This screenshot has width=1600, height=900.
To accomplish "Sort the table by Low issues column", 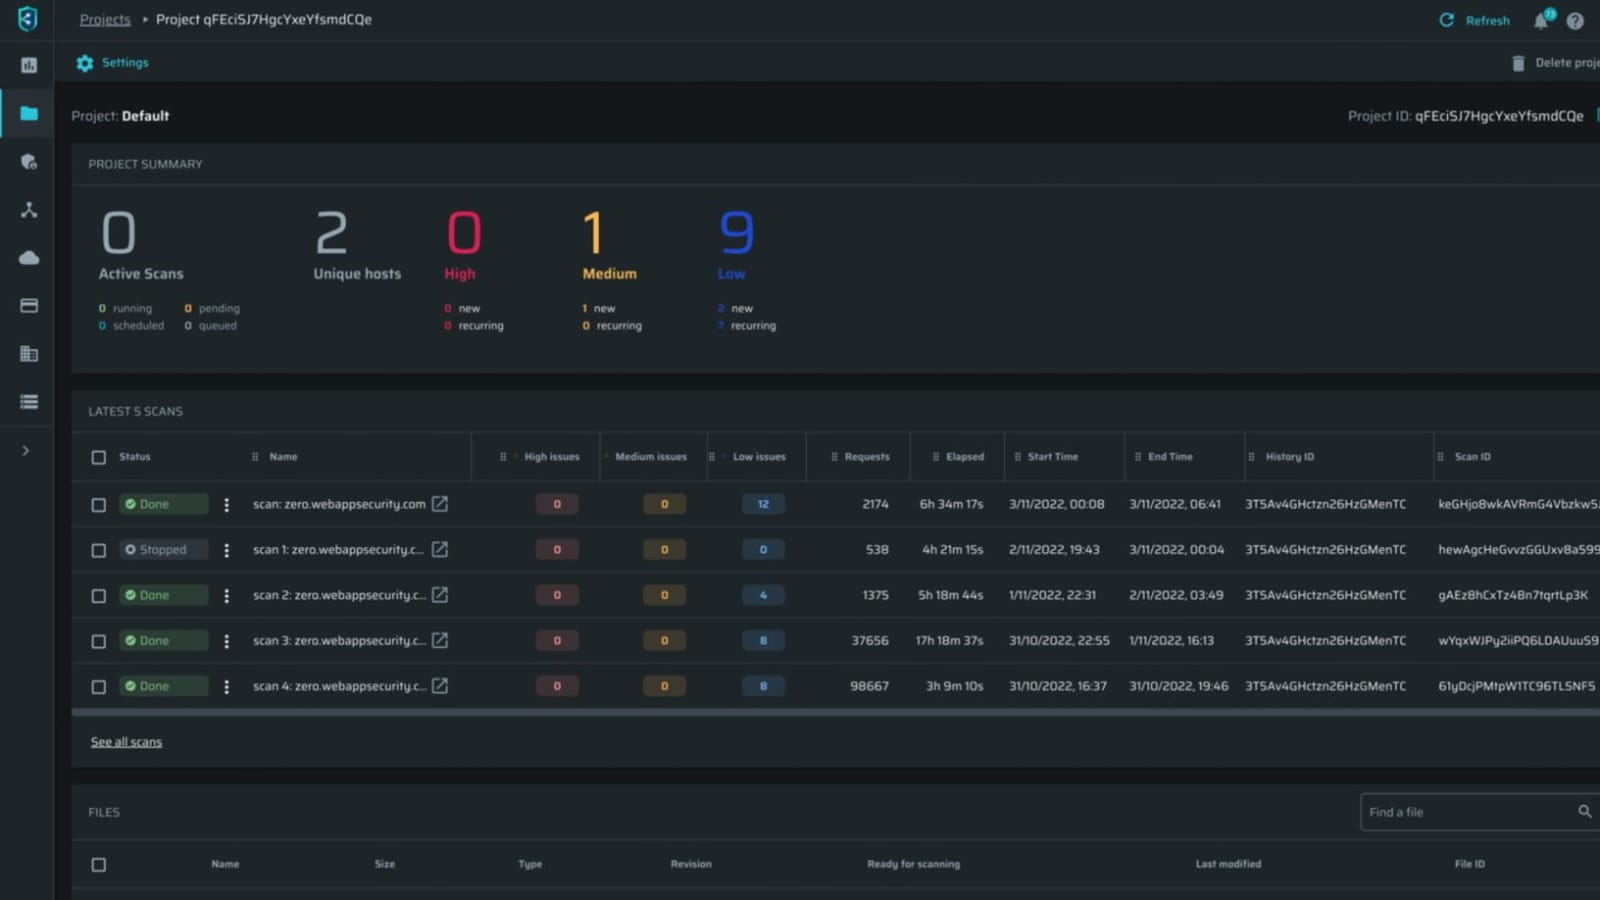I will [757, 456].
